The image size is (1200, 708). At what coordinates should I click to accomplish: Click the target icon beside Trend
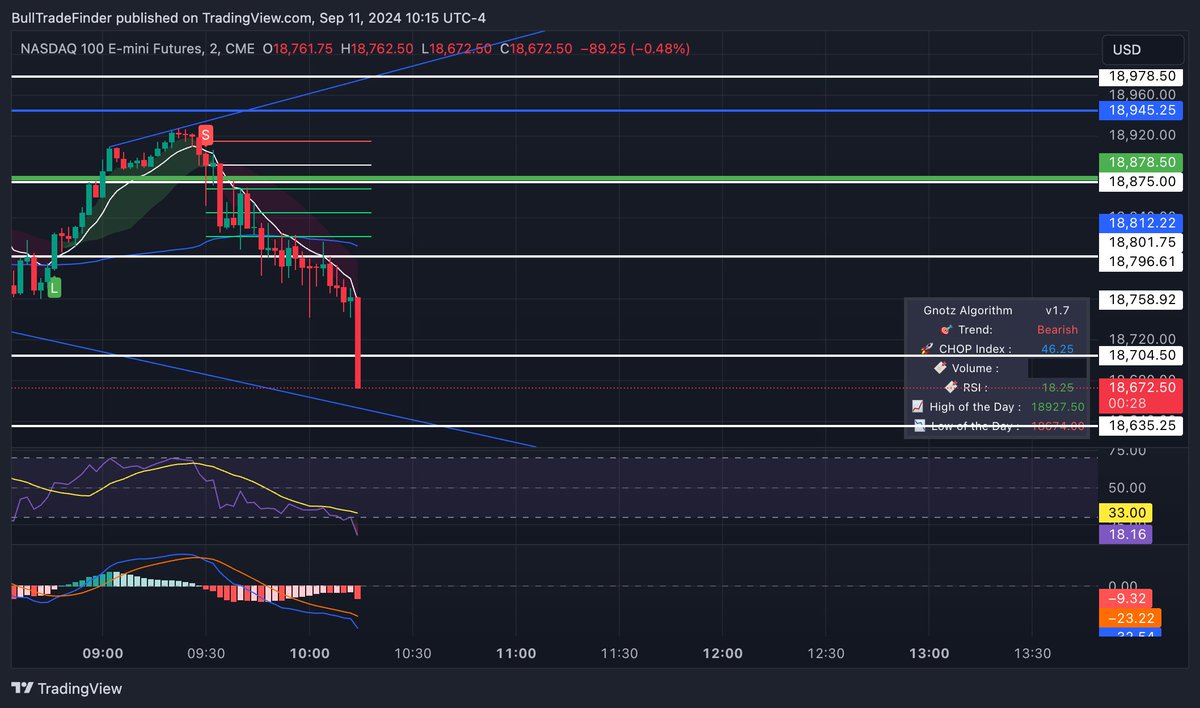pyautogui.click(x=945, y=329)
